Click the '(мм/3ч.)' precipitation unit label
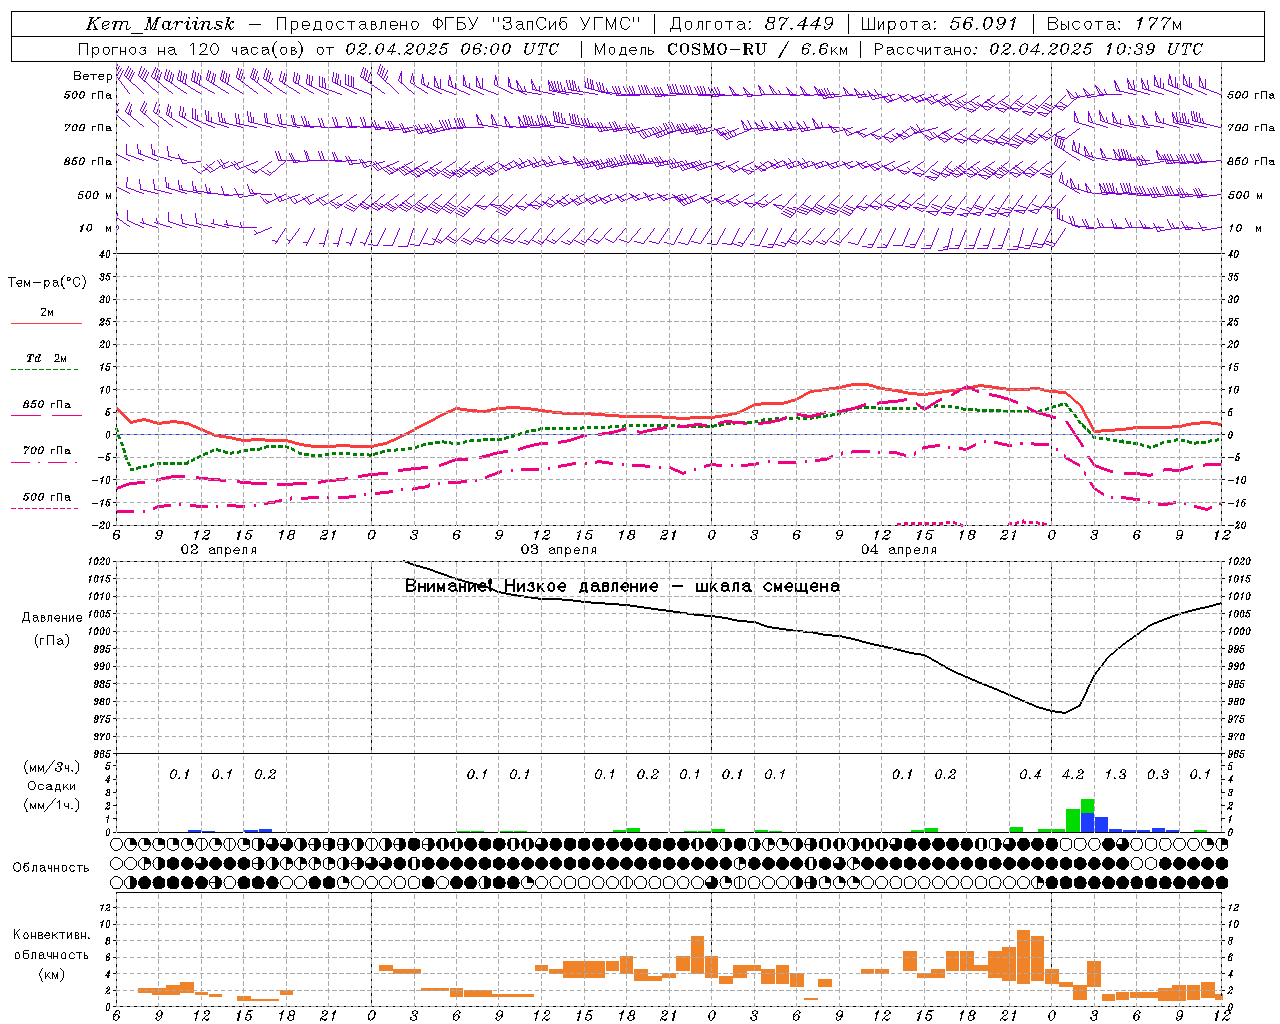 pyautogui.click(x=51, y=767)
